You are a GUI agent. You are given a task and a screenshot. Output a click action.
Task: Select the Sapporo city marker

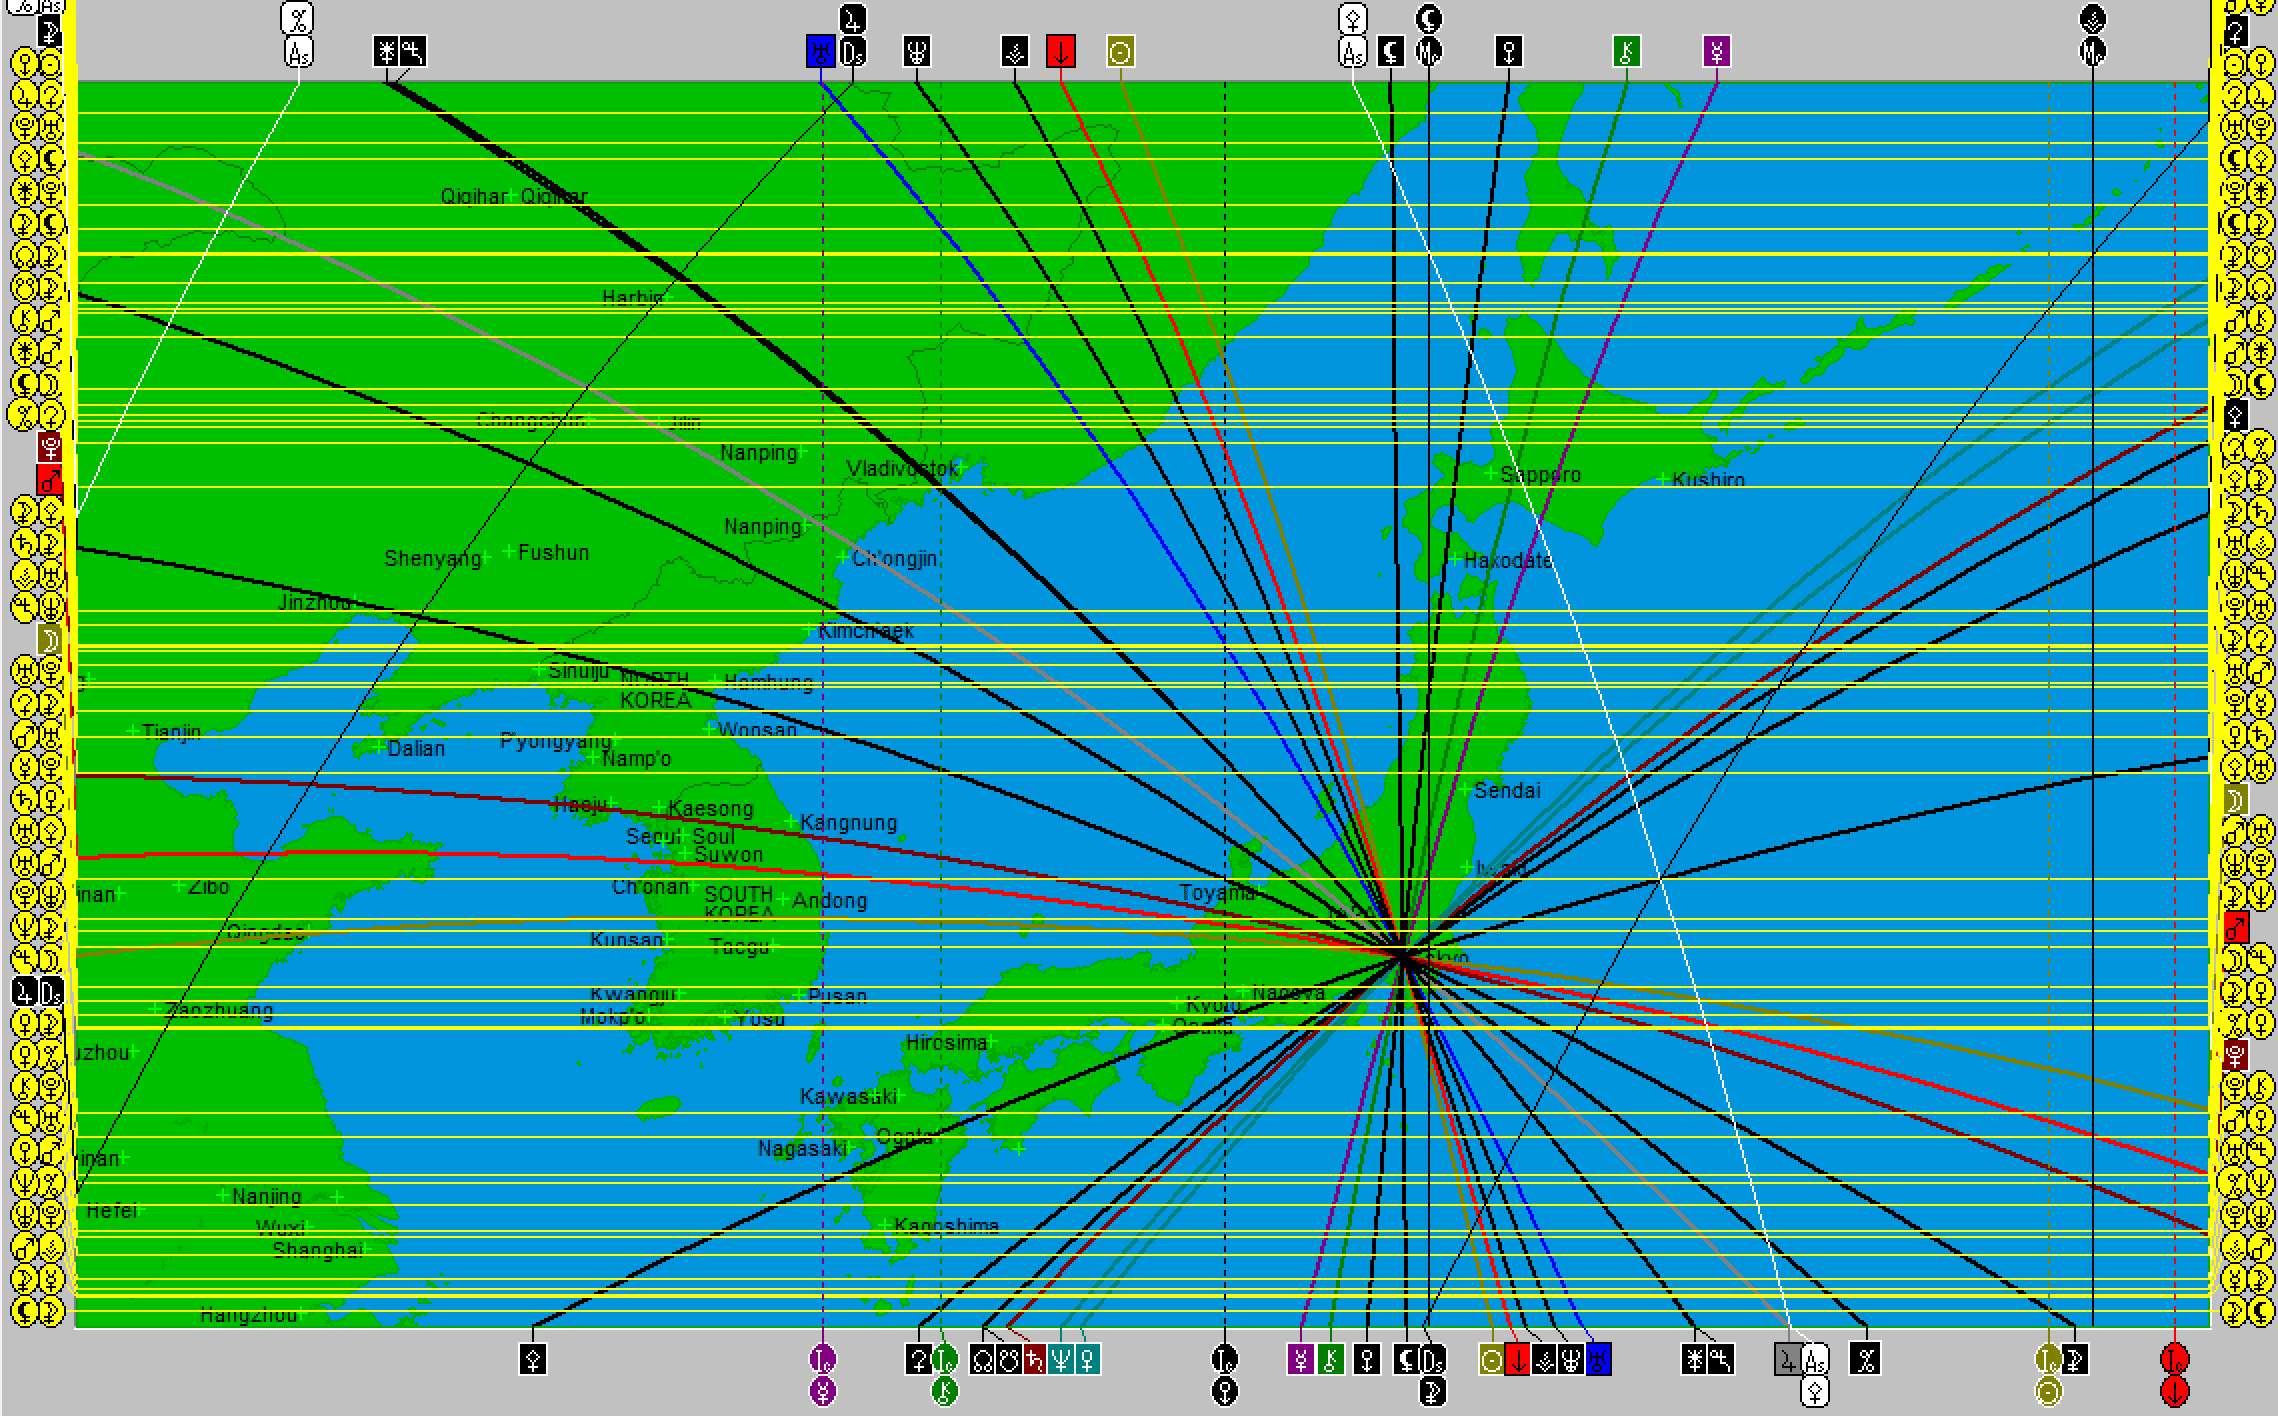tap(1490, 473)
